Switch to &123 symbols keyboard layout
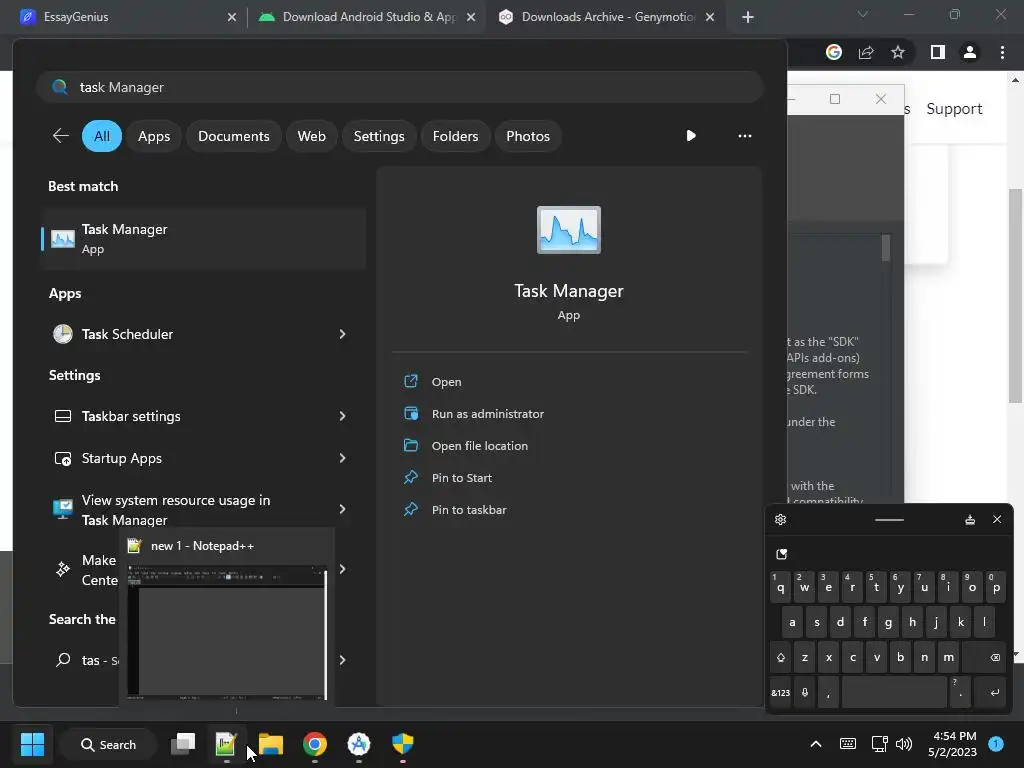The width and height of the screenshot is (1024, 768). (x=780, y=693)
